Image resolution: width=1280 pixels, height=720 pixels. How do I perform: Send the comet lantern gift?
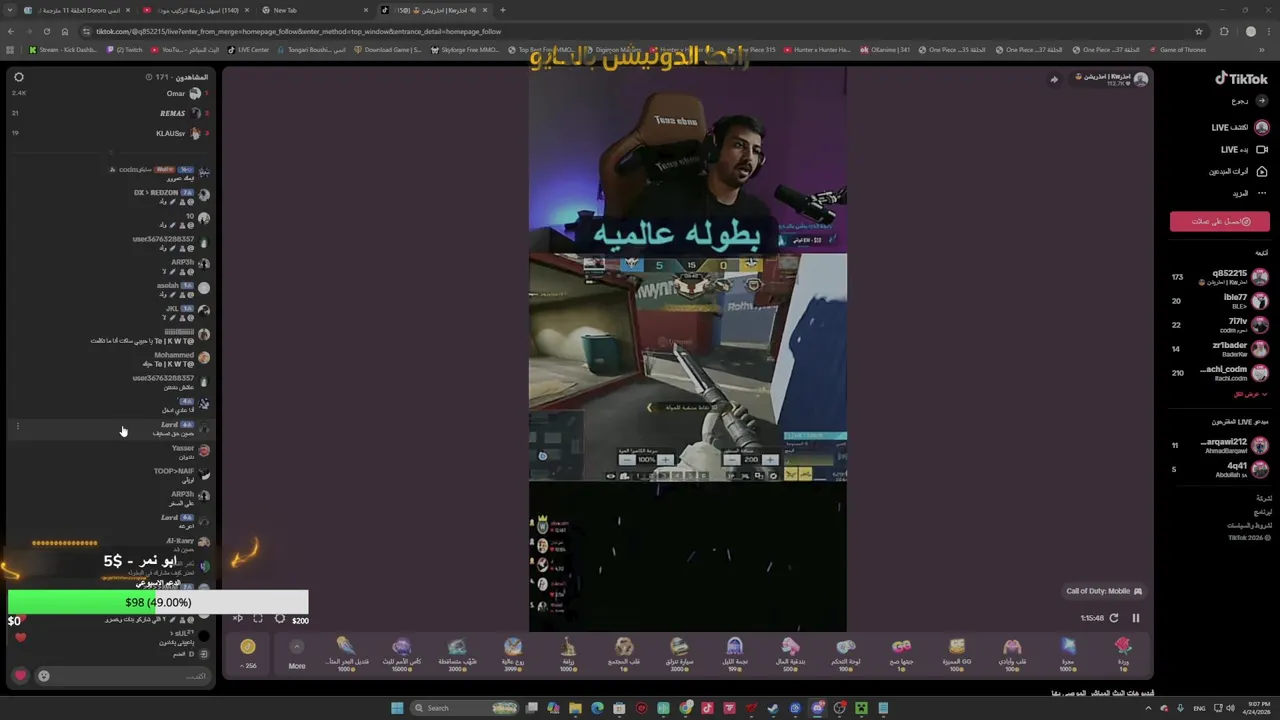point(346,653)
